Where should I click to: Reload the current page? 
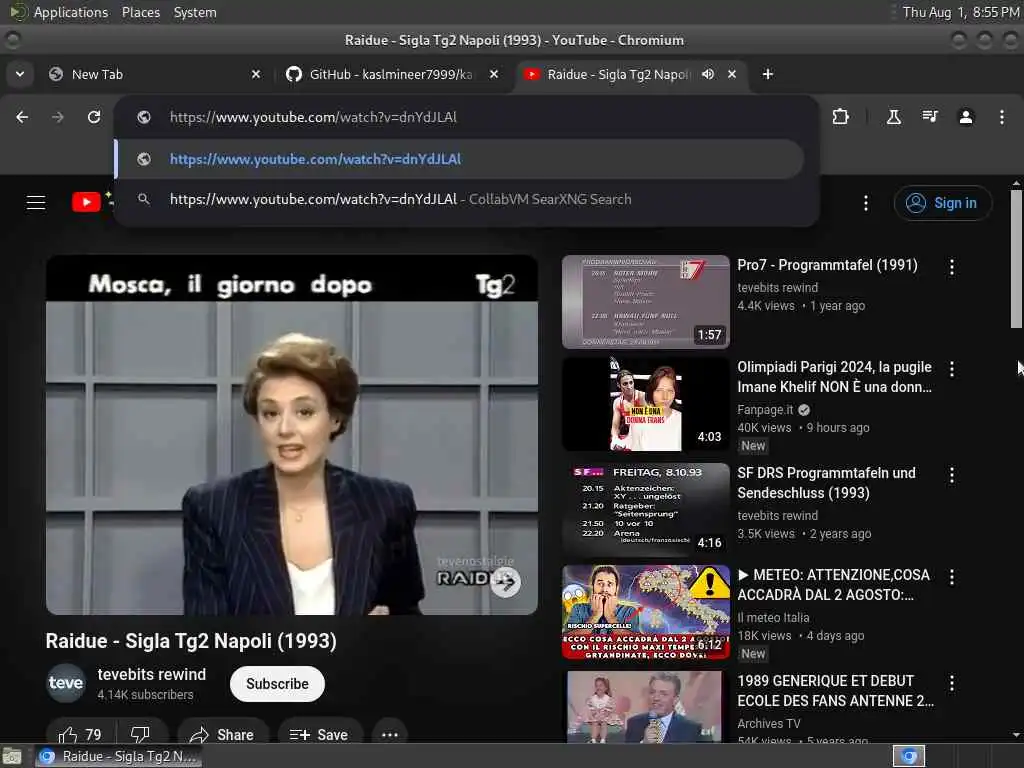point(94,117)
